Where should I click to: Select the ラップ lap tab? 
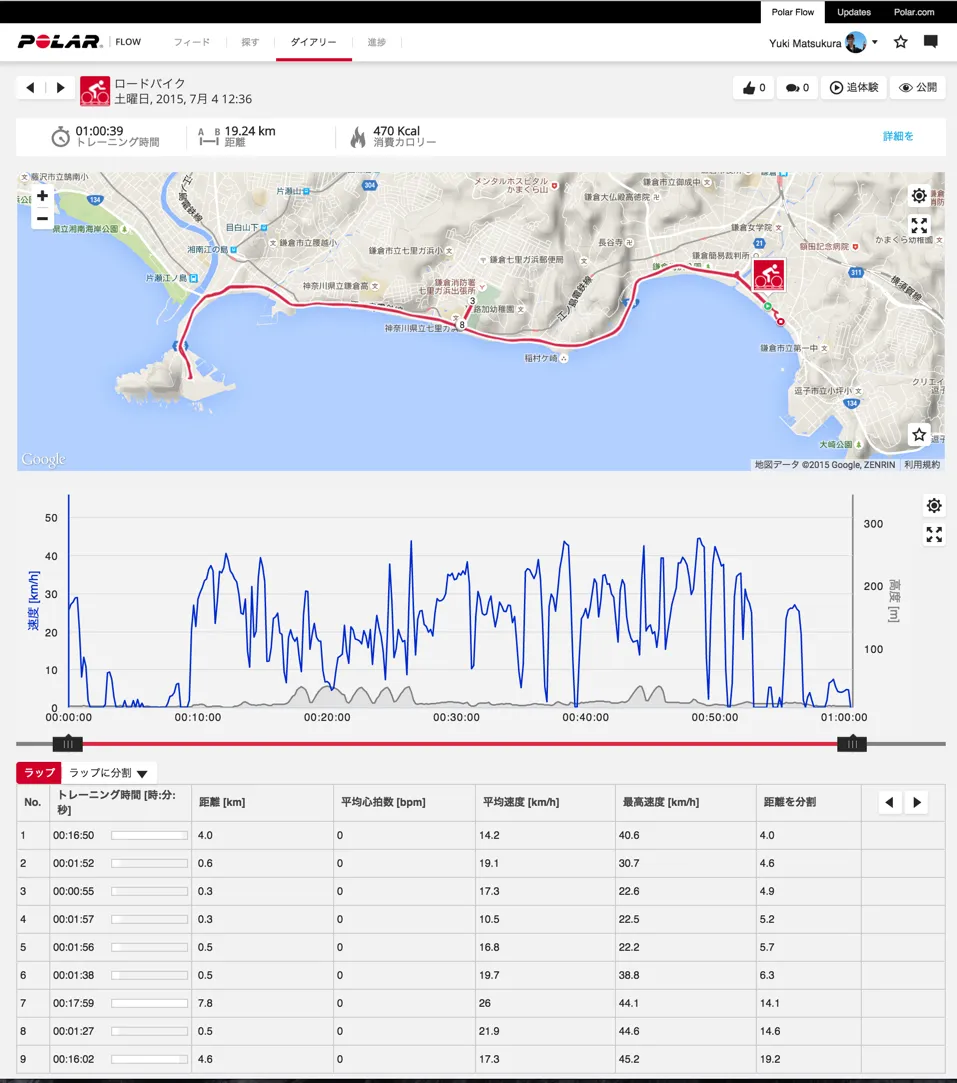pos(40,773)
